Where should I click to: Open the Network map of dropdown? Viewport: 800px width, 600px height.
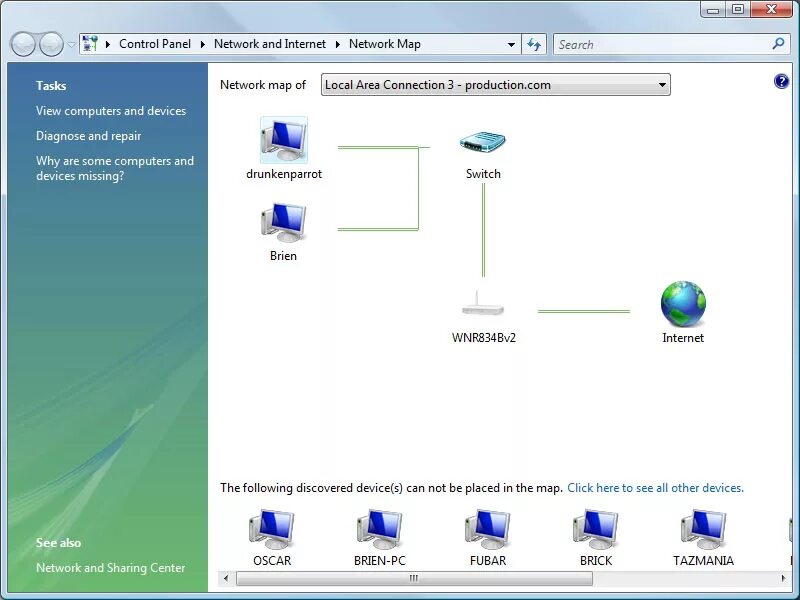point(495,85)
